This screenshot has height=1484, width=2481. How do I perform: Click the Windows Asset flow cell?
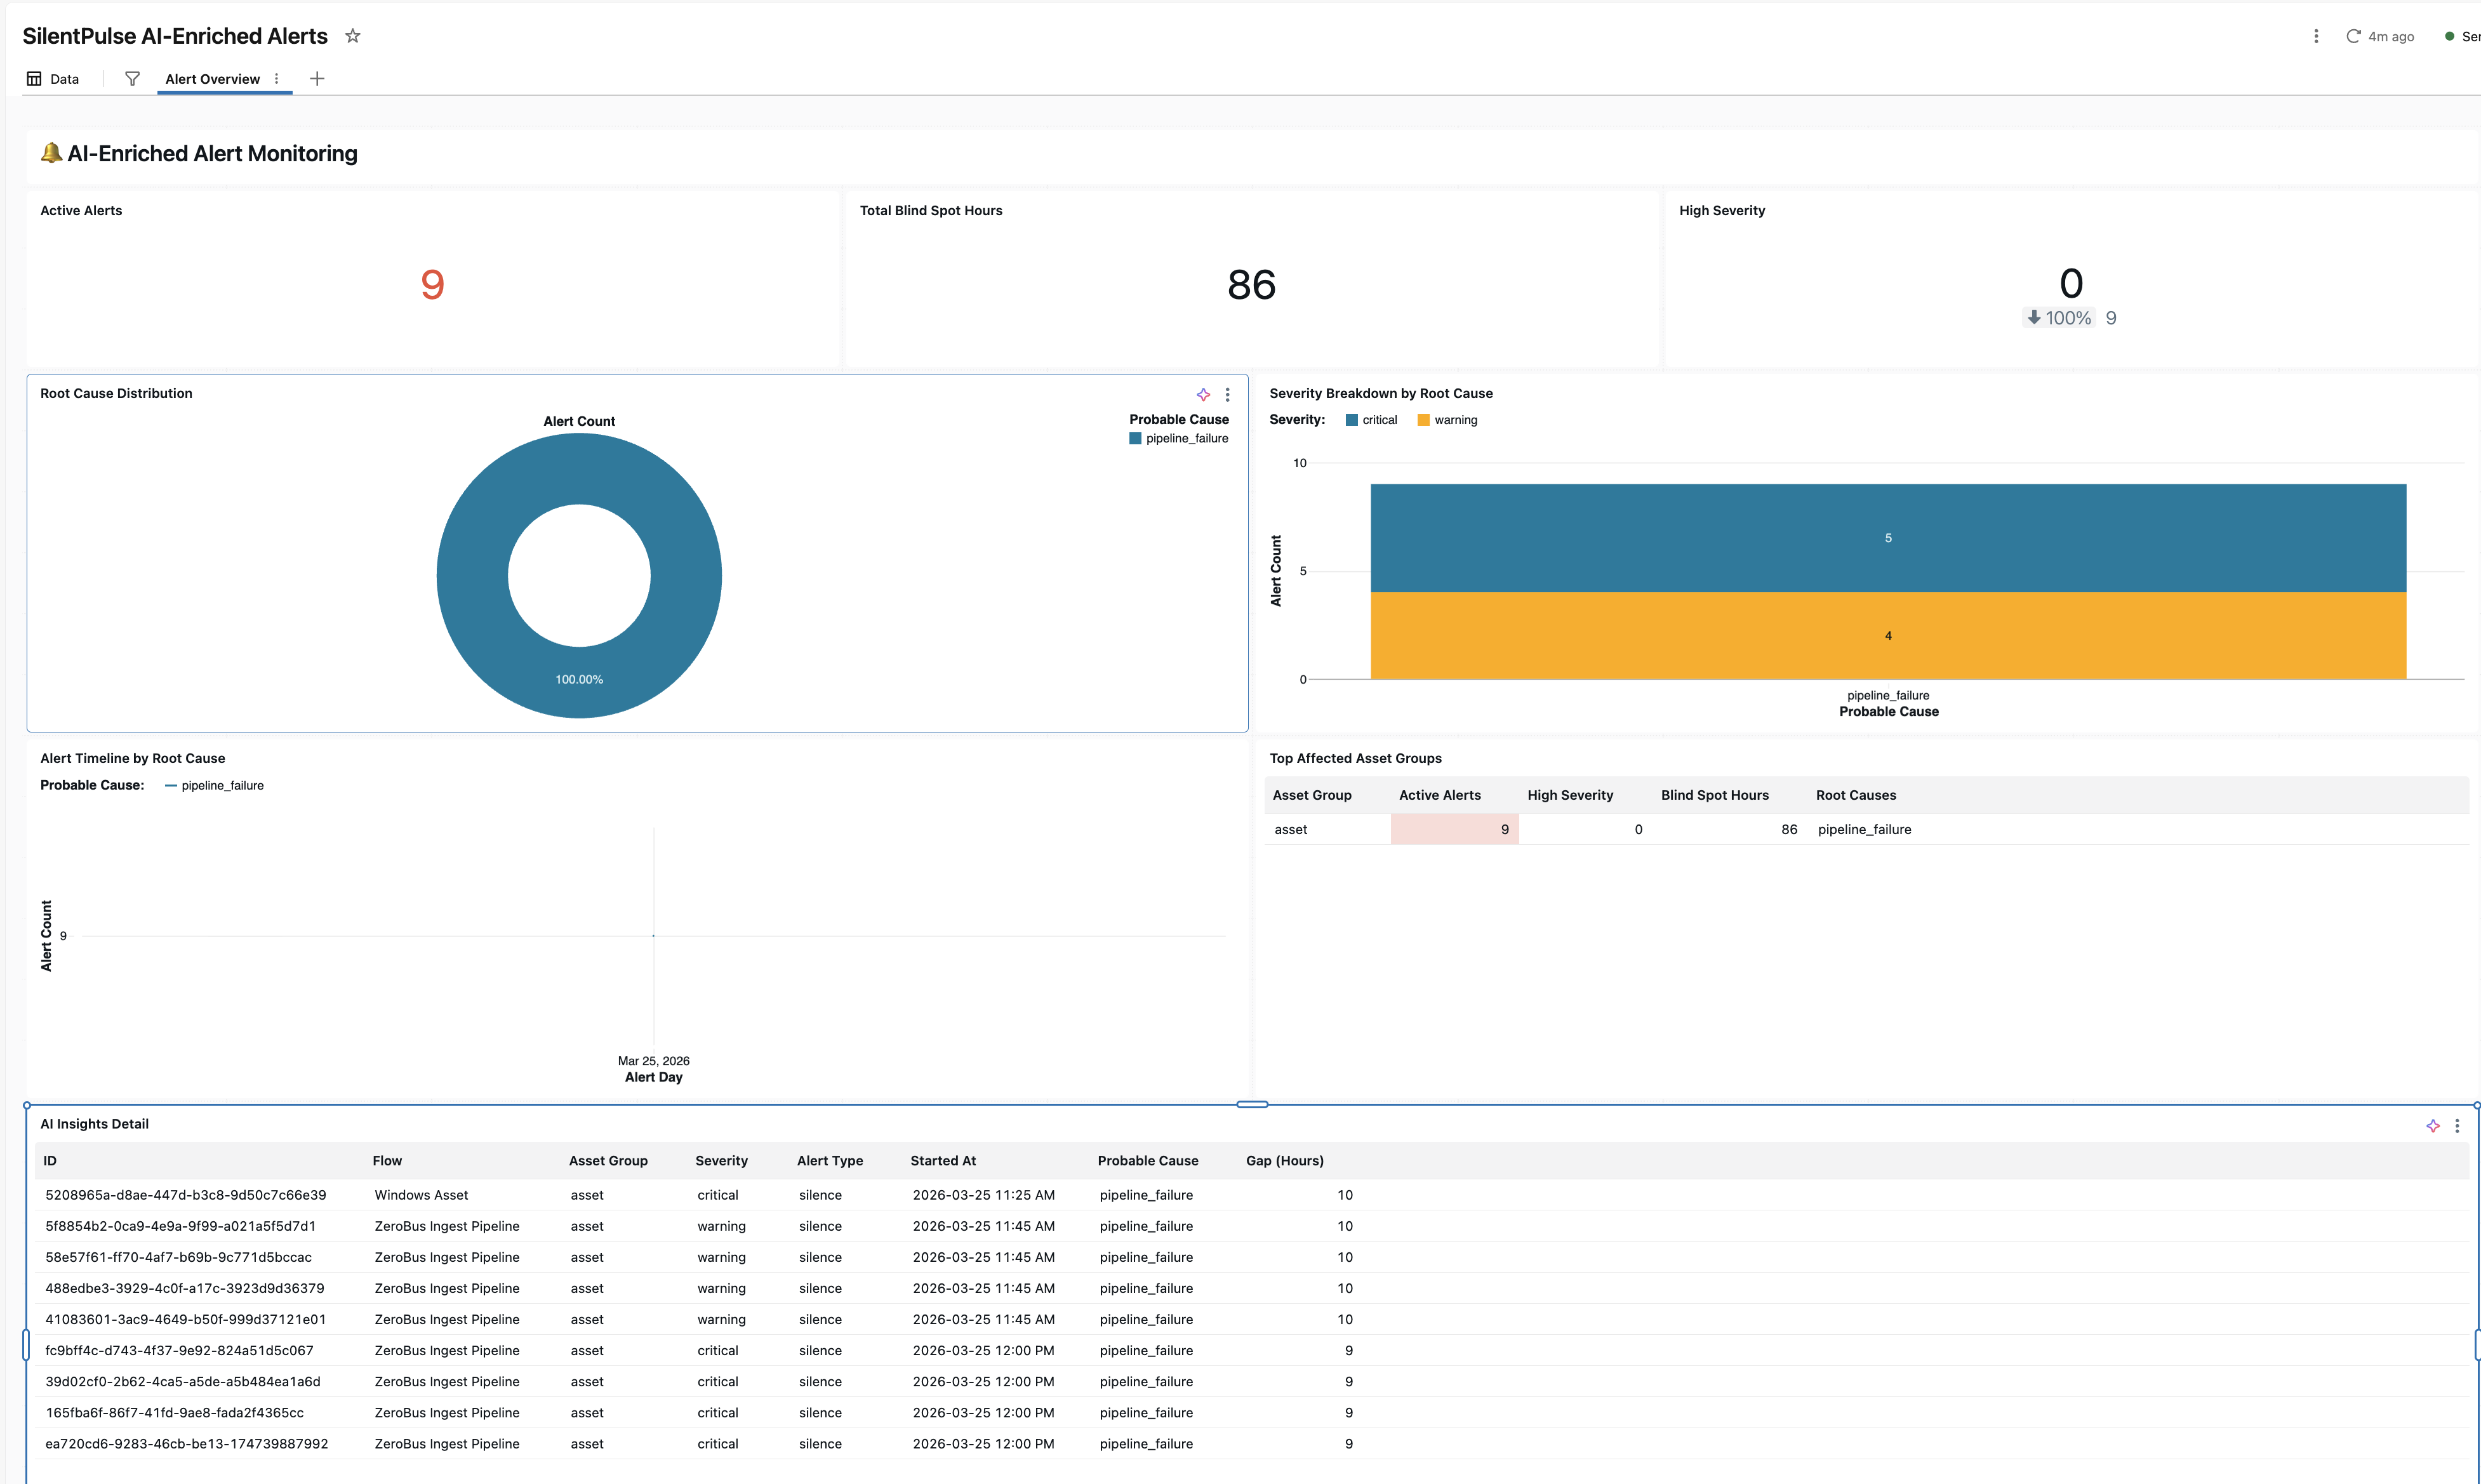[421, 1195]
